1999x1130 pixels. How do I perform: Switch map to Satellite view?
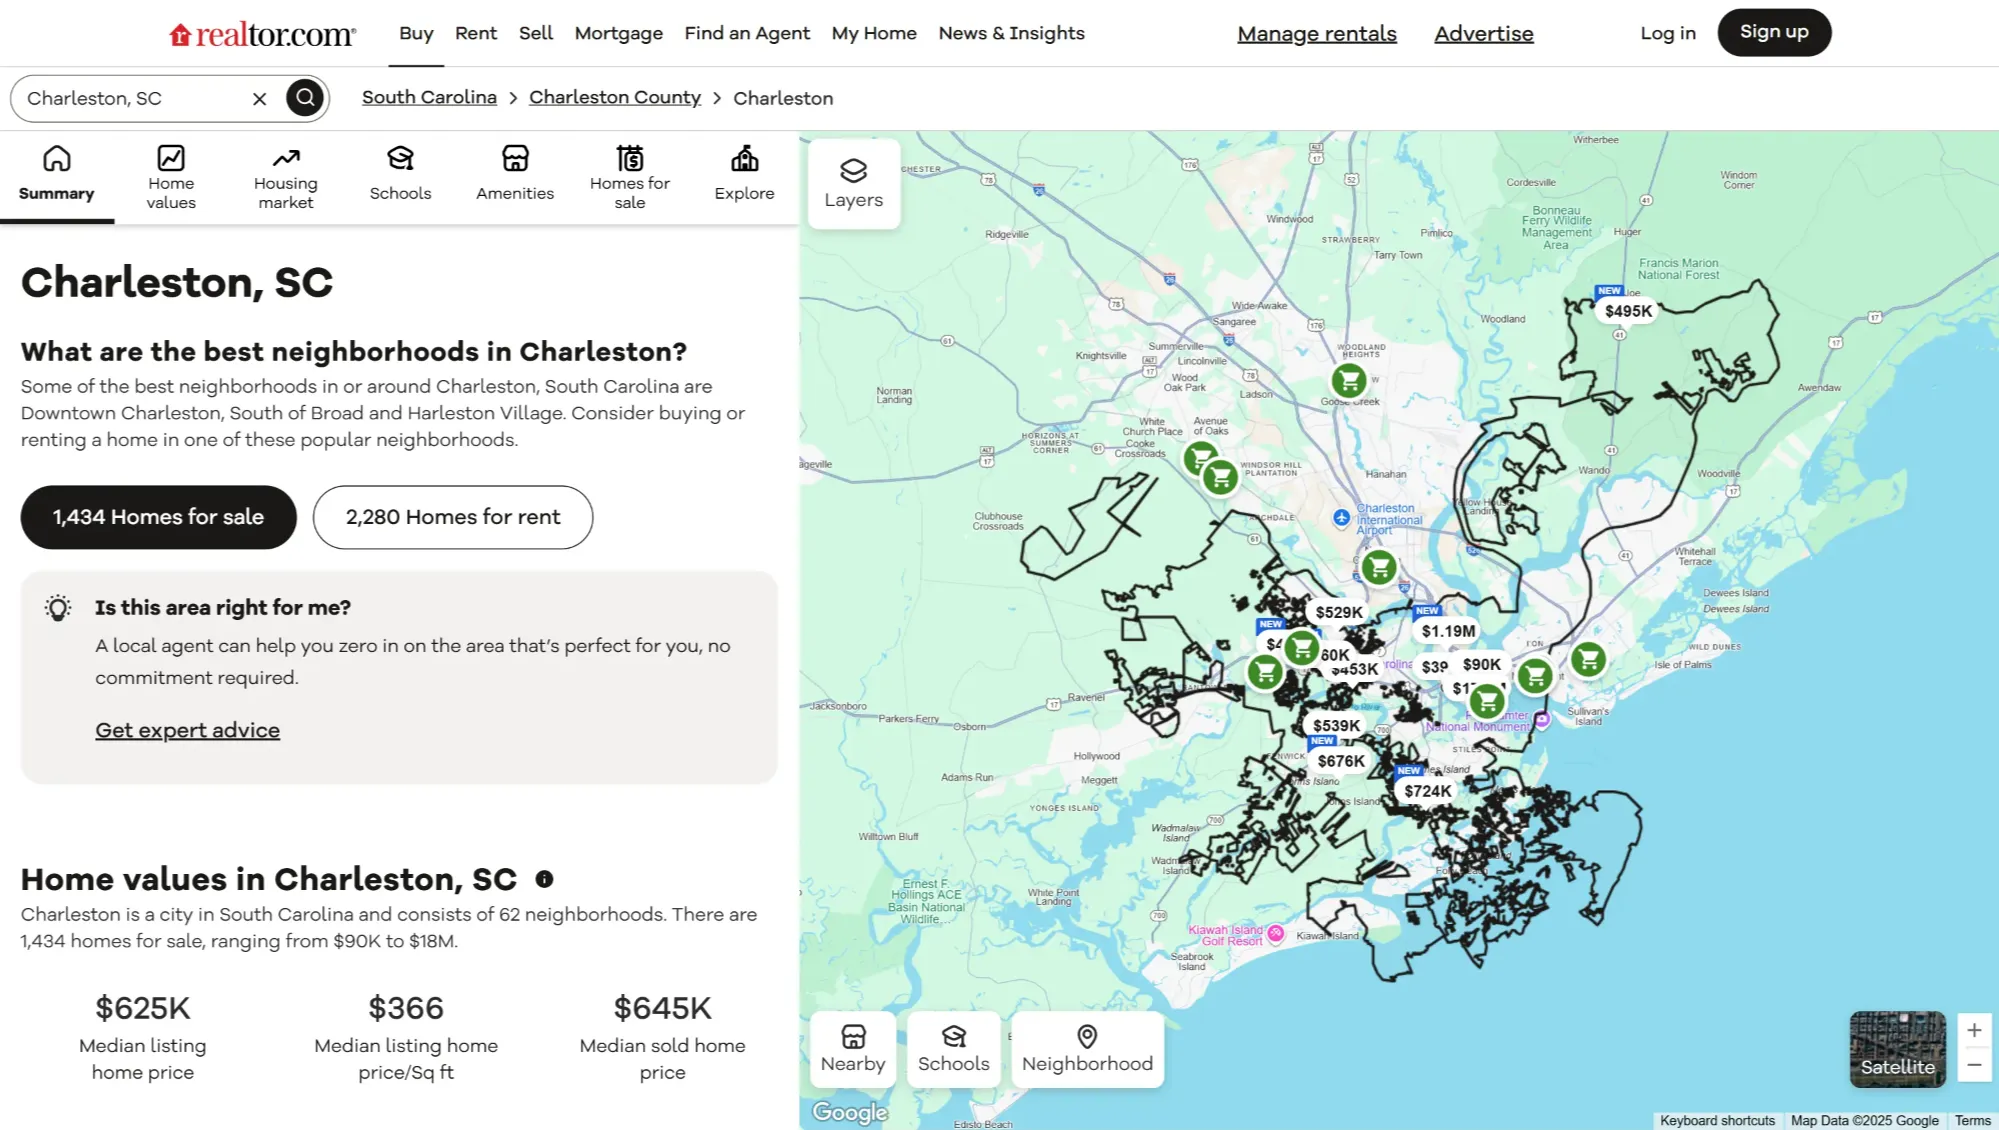coord(1897,1049)
